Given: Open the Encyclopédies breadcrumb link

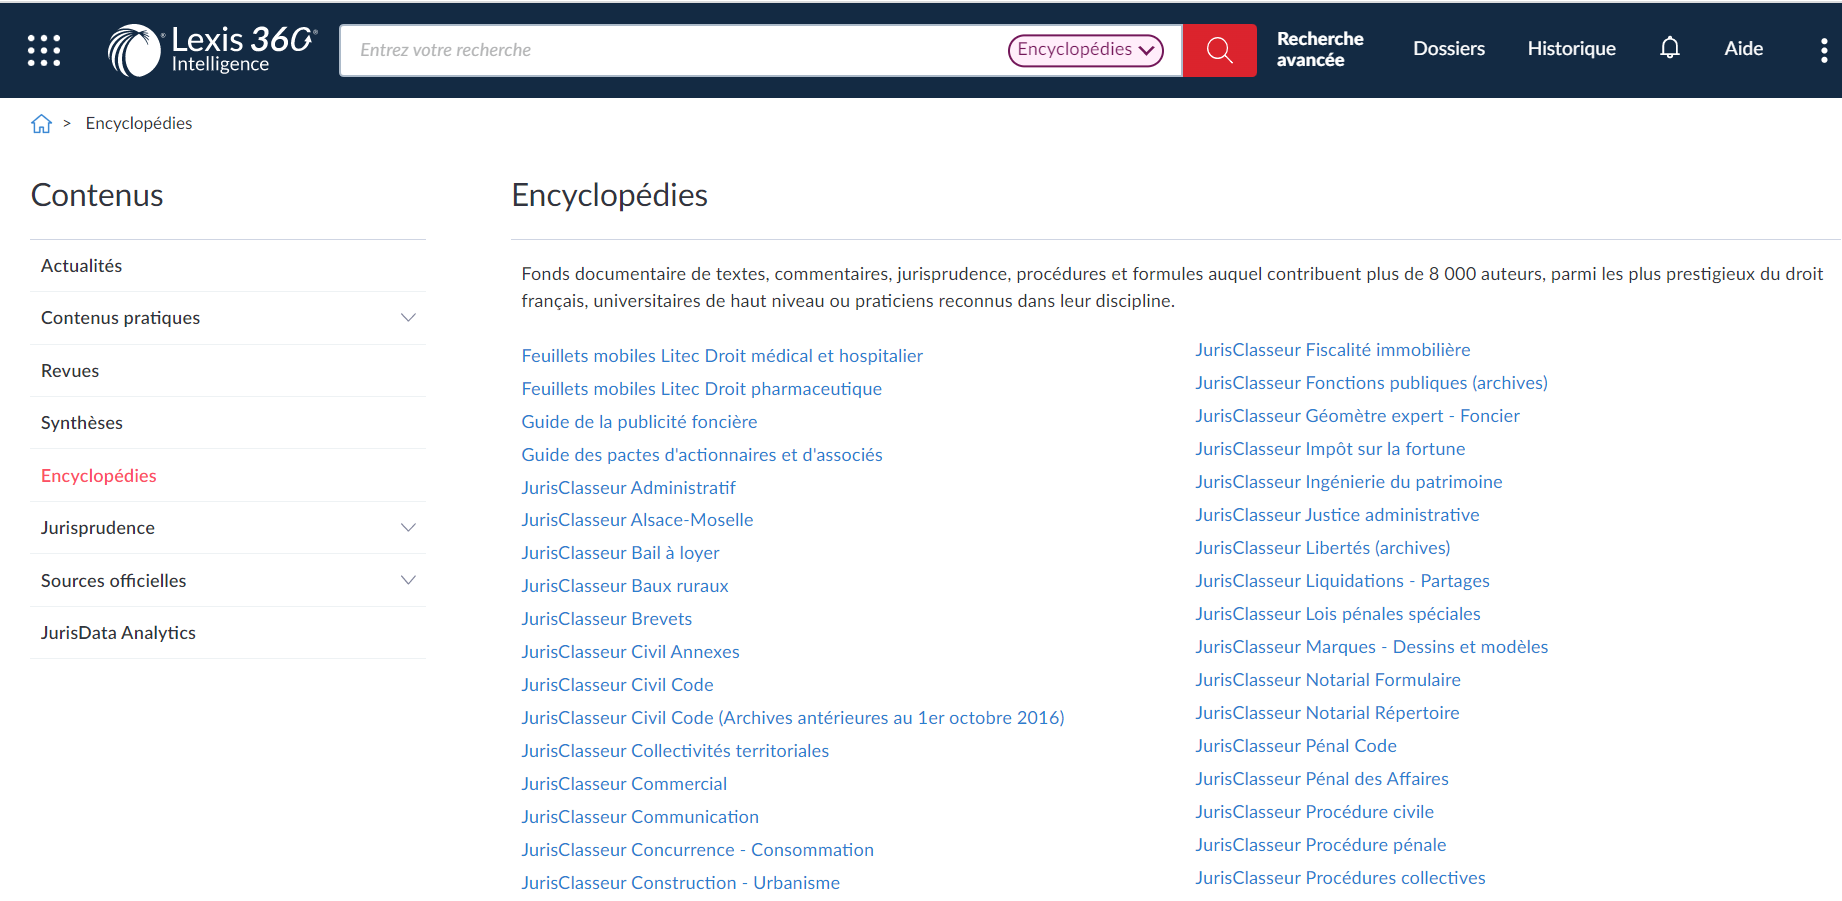Looking at the screenshot, I should (x=138, y=122).
